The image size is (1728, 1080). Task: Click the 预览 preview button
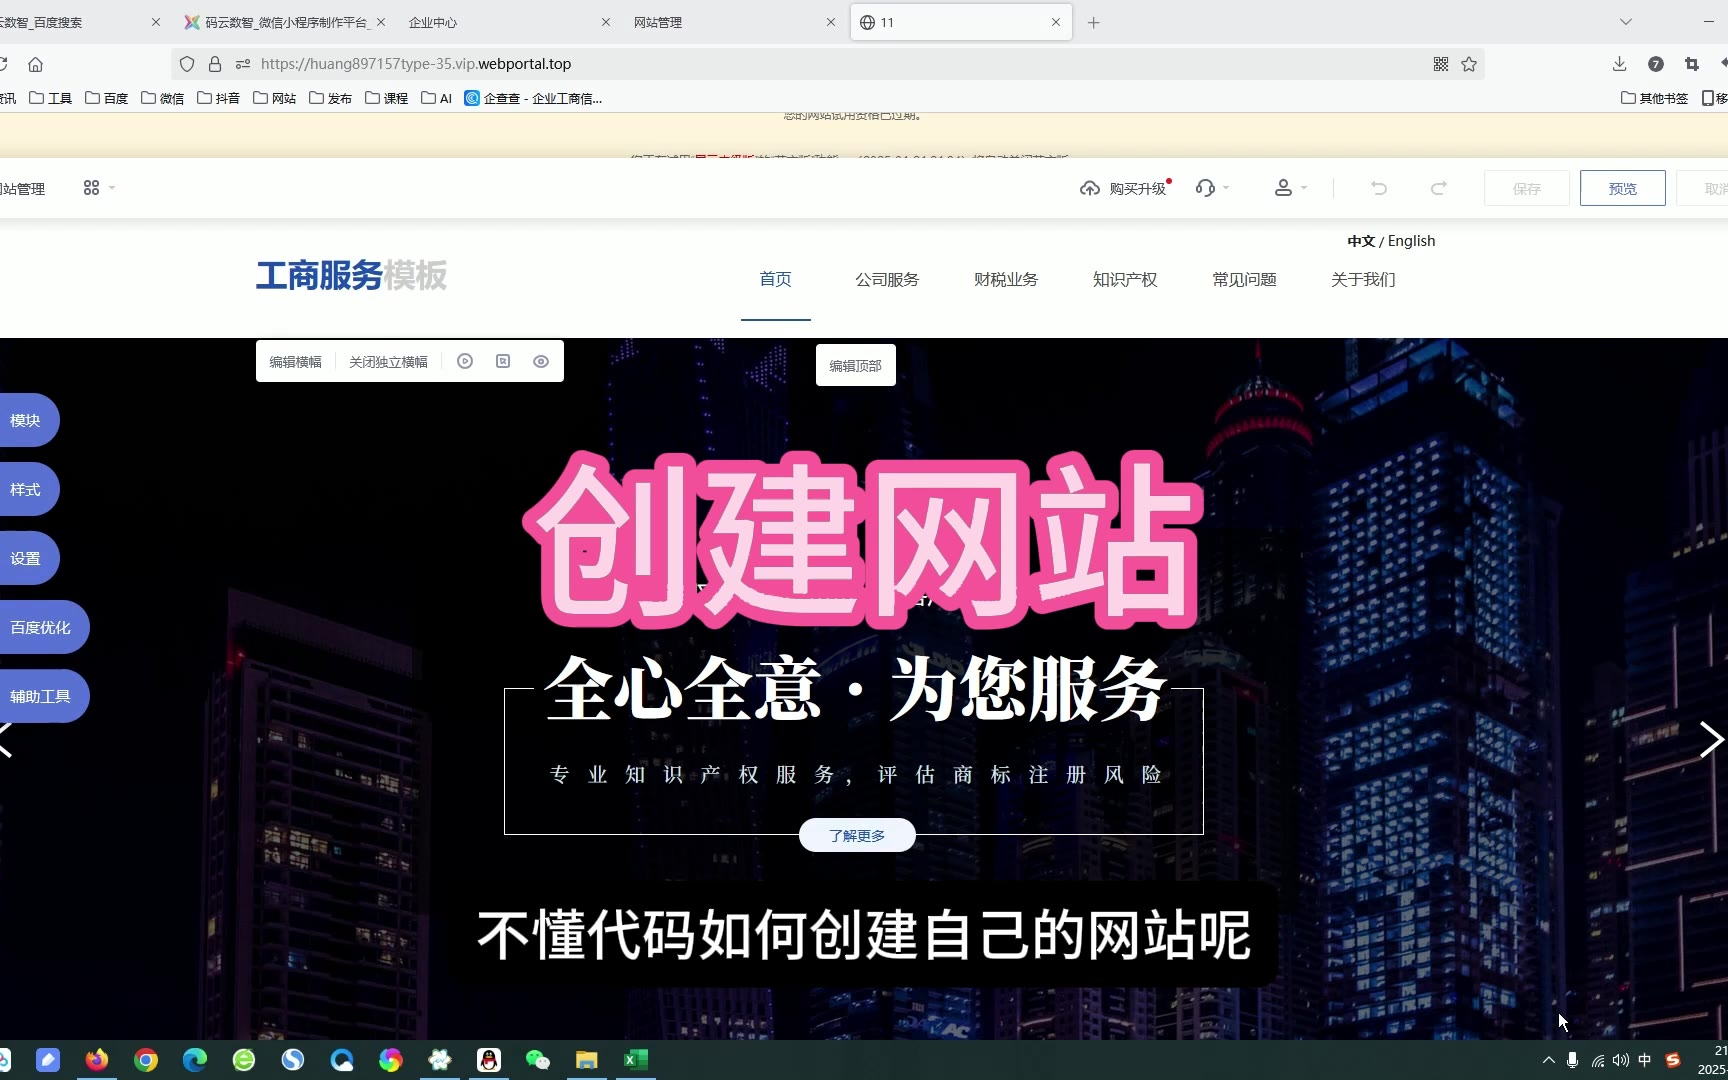pos(1623,188)
